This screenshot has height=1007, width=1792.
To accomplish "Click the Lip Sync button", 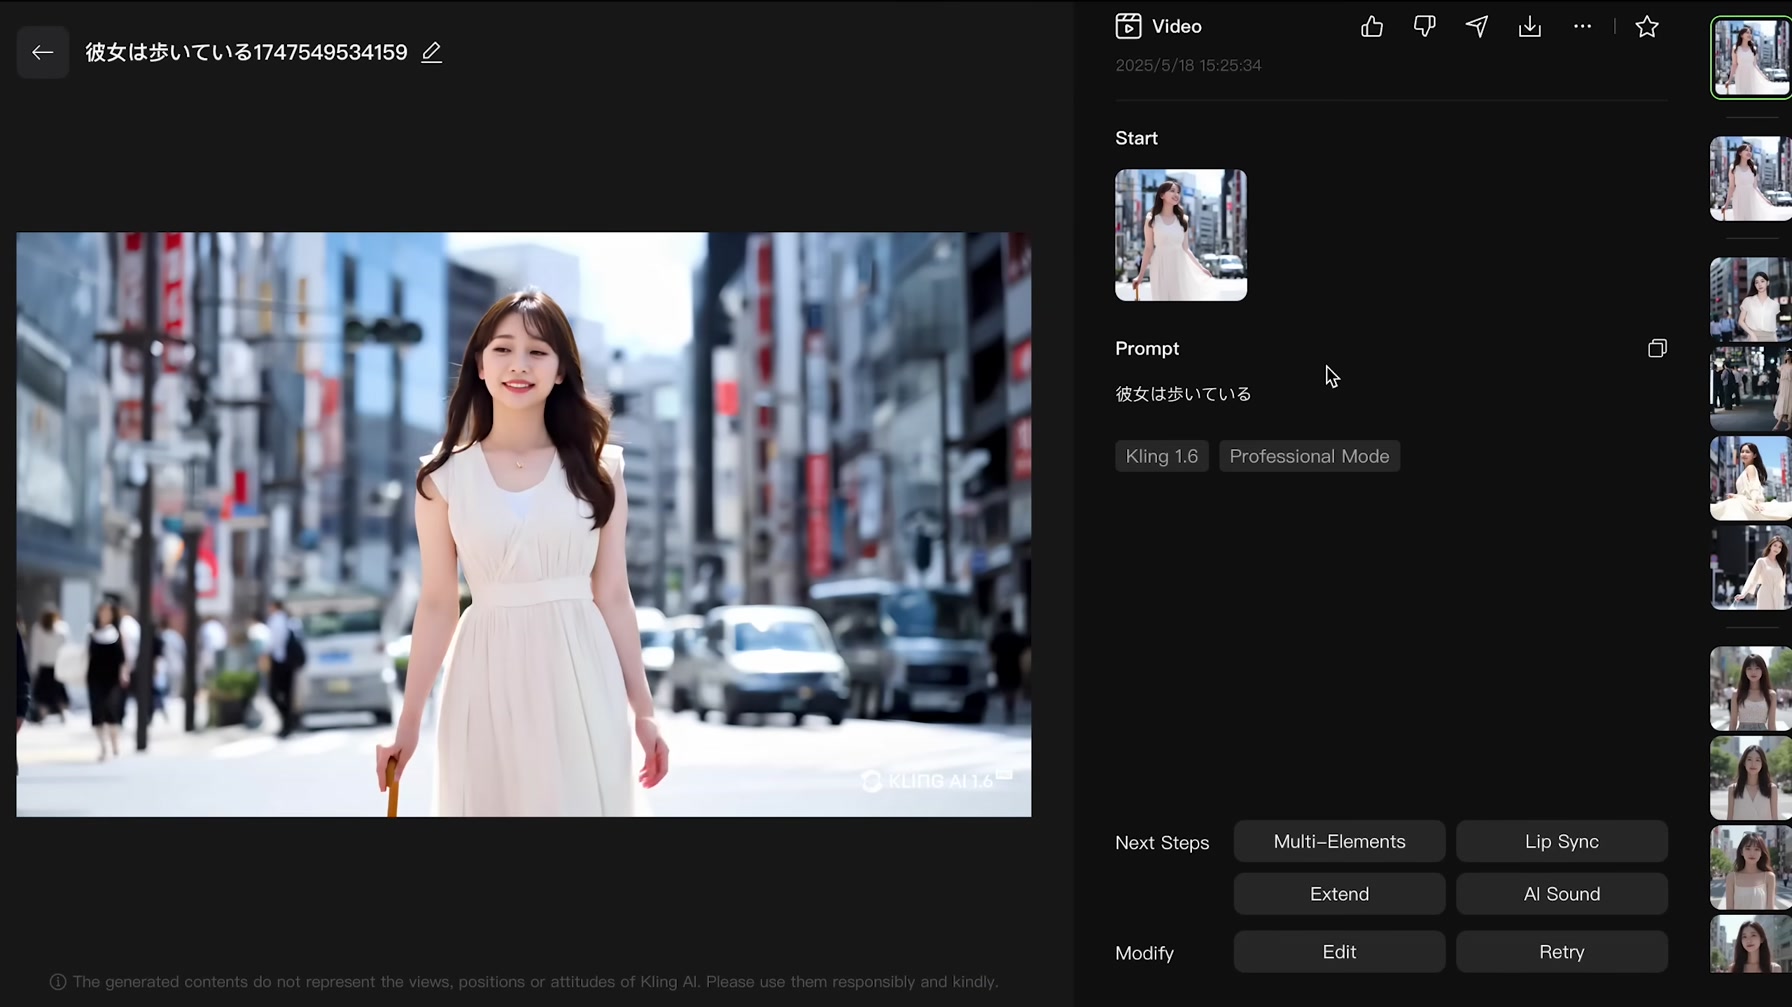I will [1561, 842].
